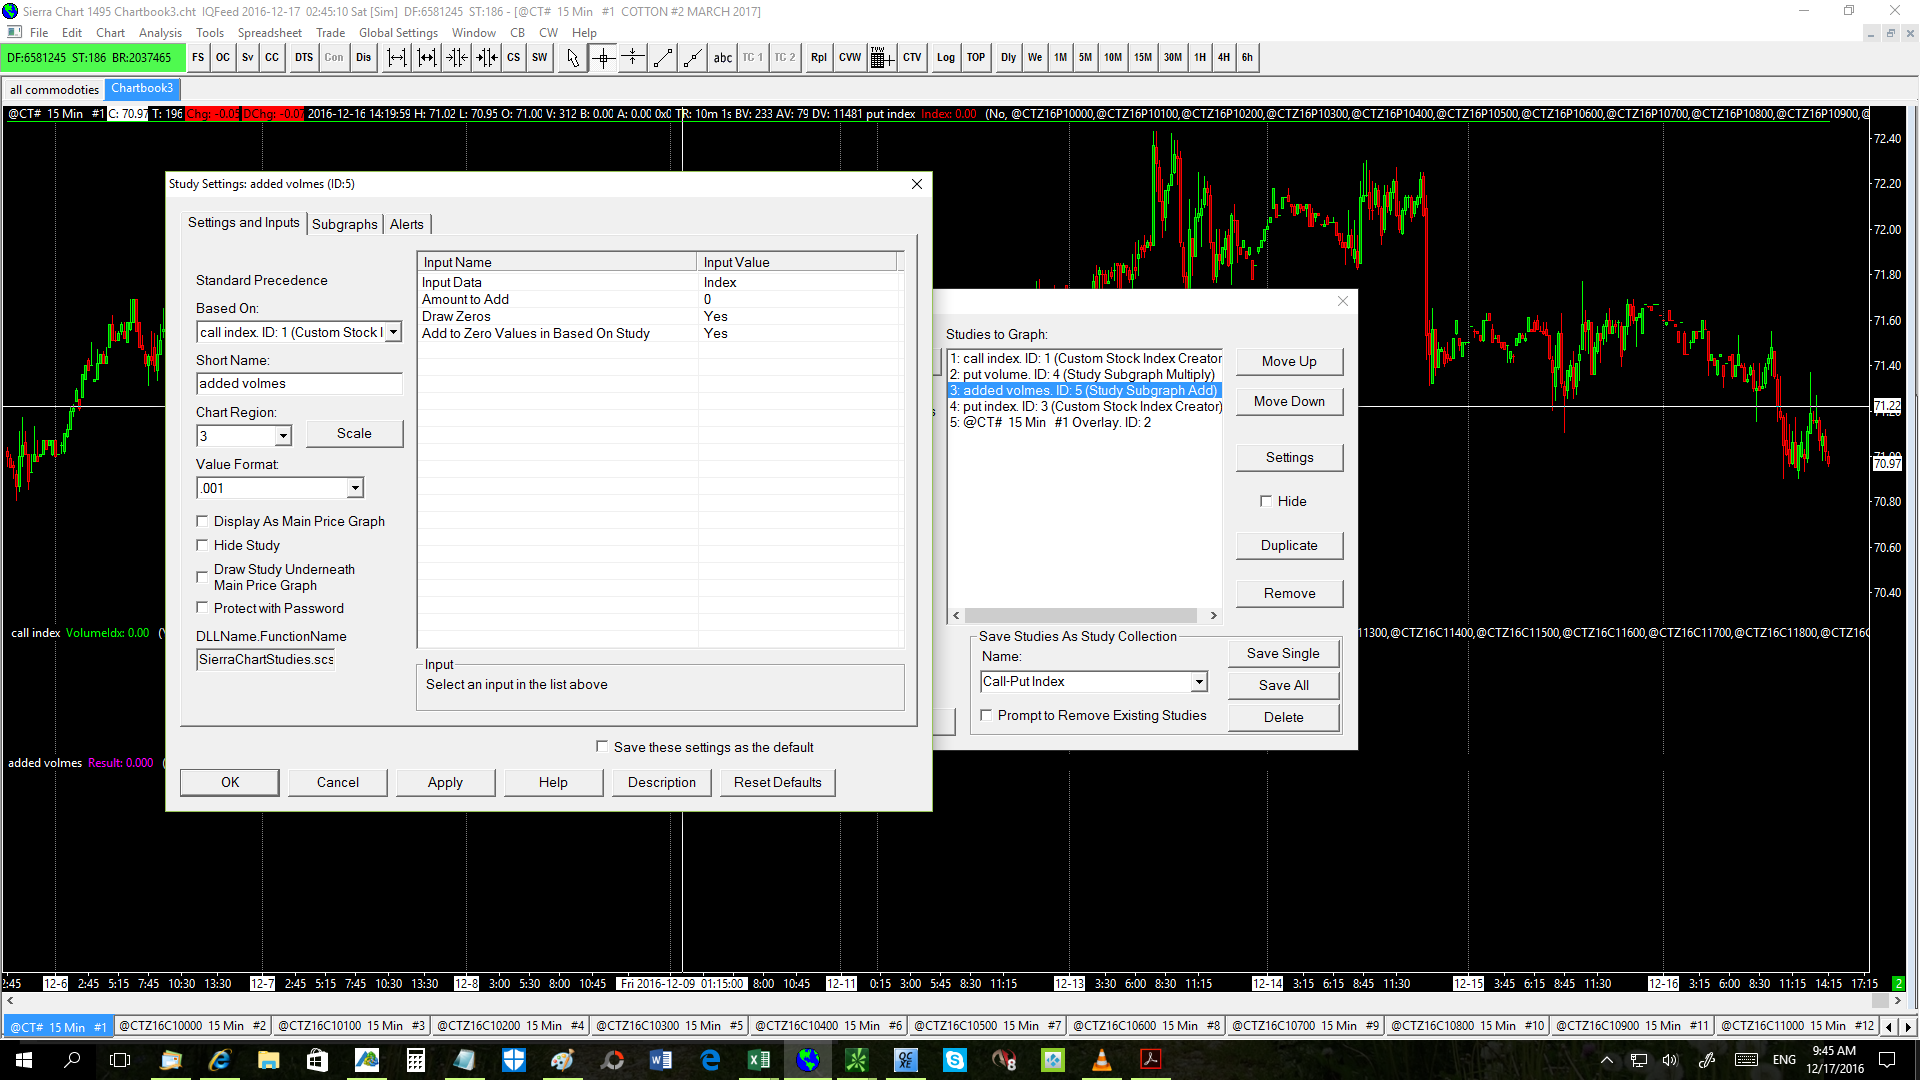The image size is (1920, 1080).
Task: Click the compress bar spacing icon
Action: (x=457, y=58)
